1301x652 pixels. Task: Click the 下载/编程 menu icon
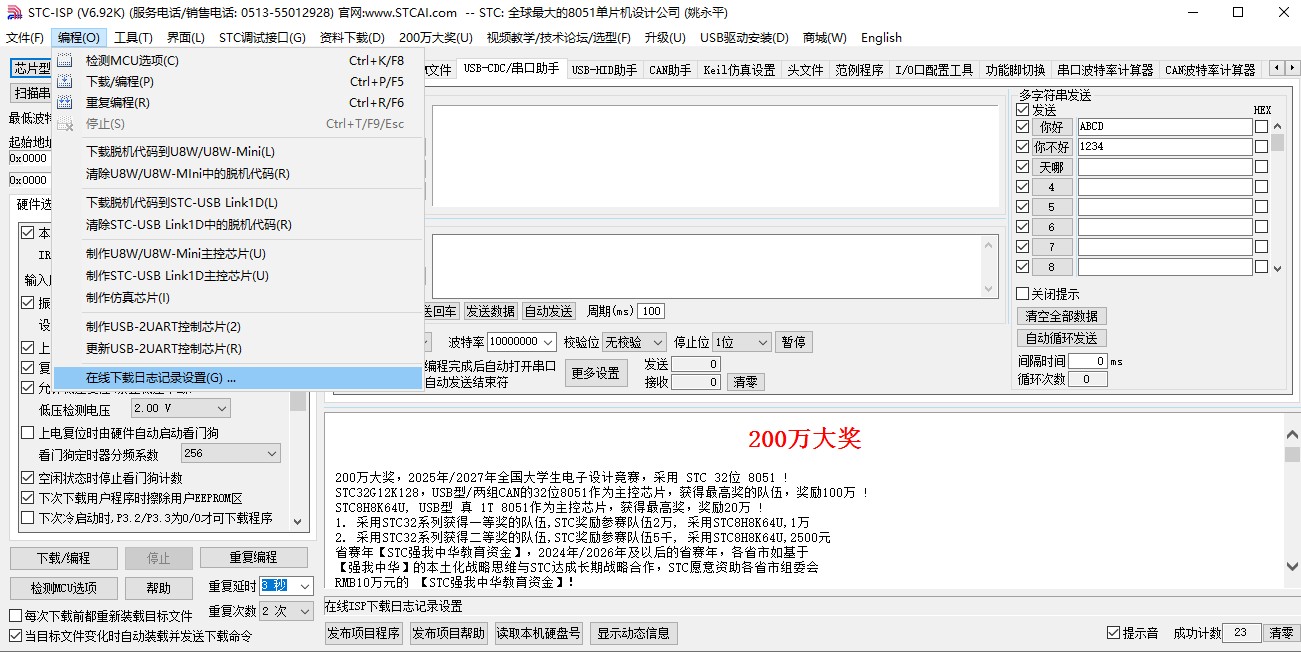tap(65, 81)
